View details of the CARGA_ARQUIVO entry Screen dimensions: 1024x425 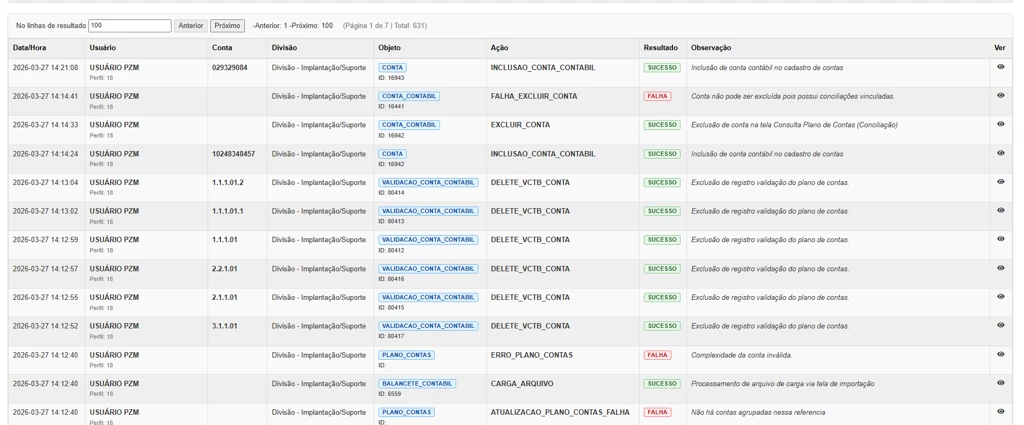pos(1000,383)
